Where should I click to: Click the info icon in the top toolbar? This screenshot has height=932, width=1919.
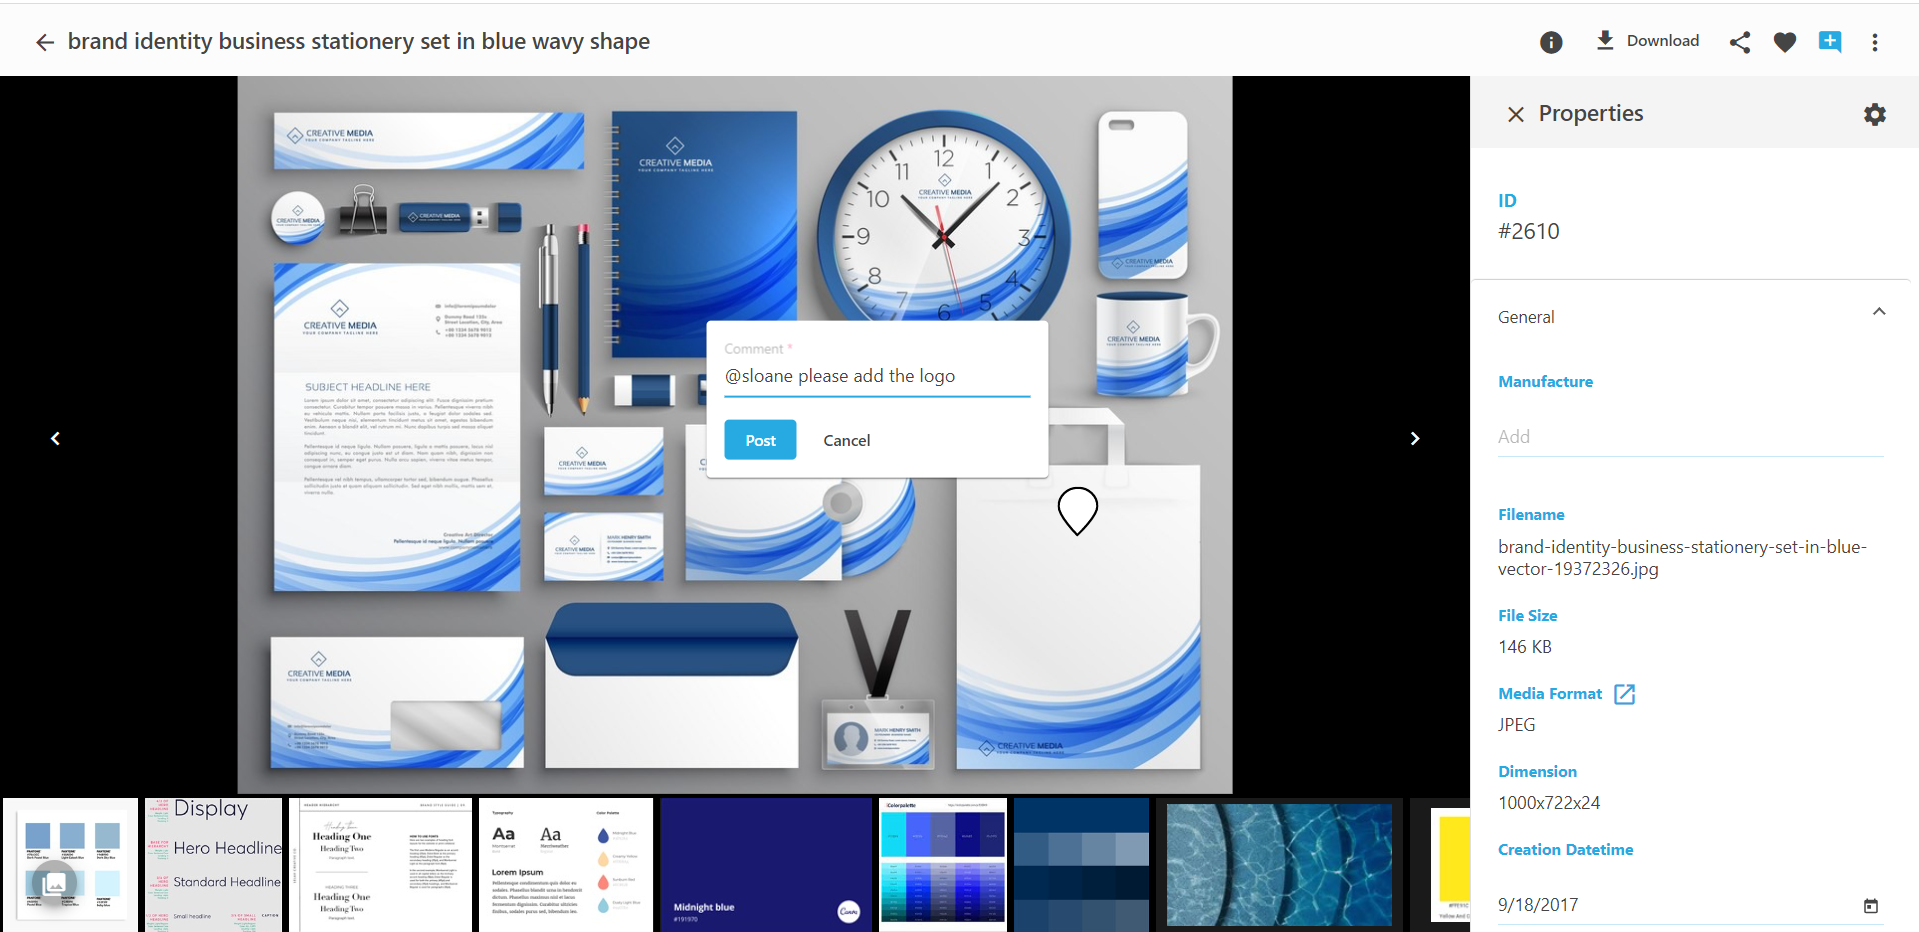click(x=1551, y=42)
